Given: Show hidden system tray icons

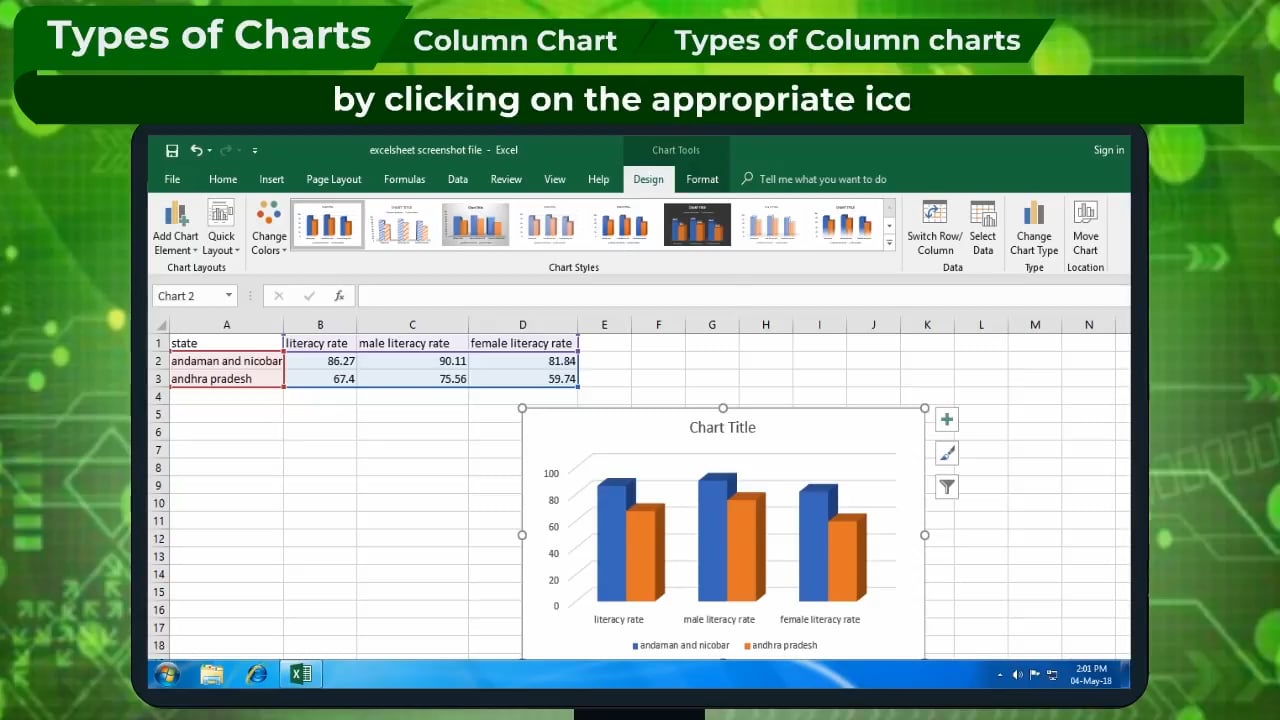Looking at the screenshot, I should 1000,675.
